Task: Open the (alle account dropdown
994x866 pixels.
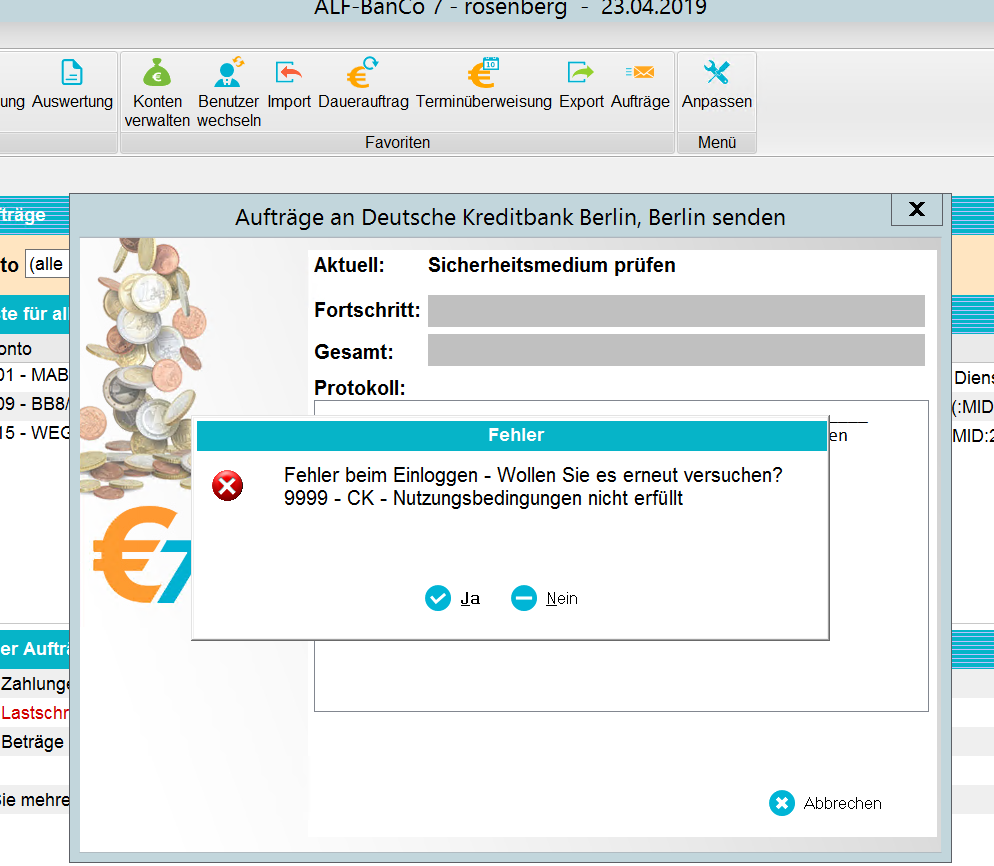Action: 48,264
